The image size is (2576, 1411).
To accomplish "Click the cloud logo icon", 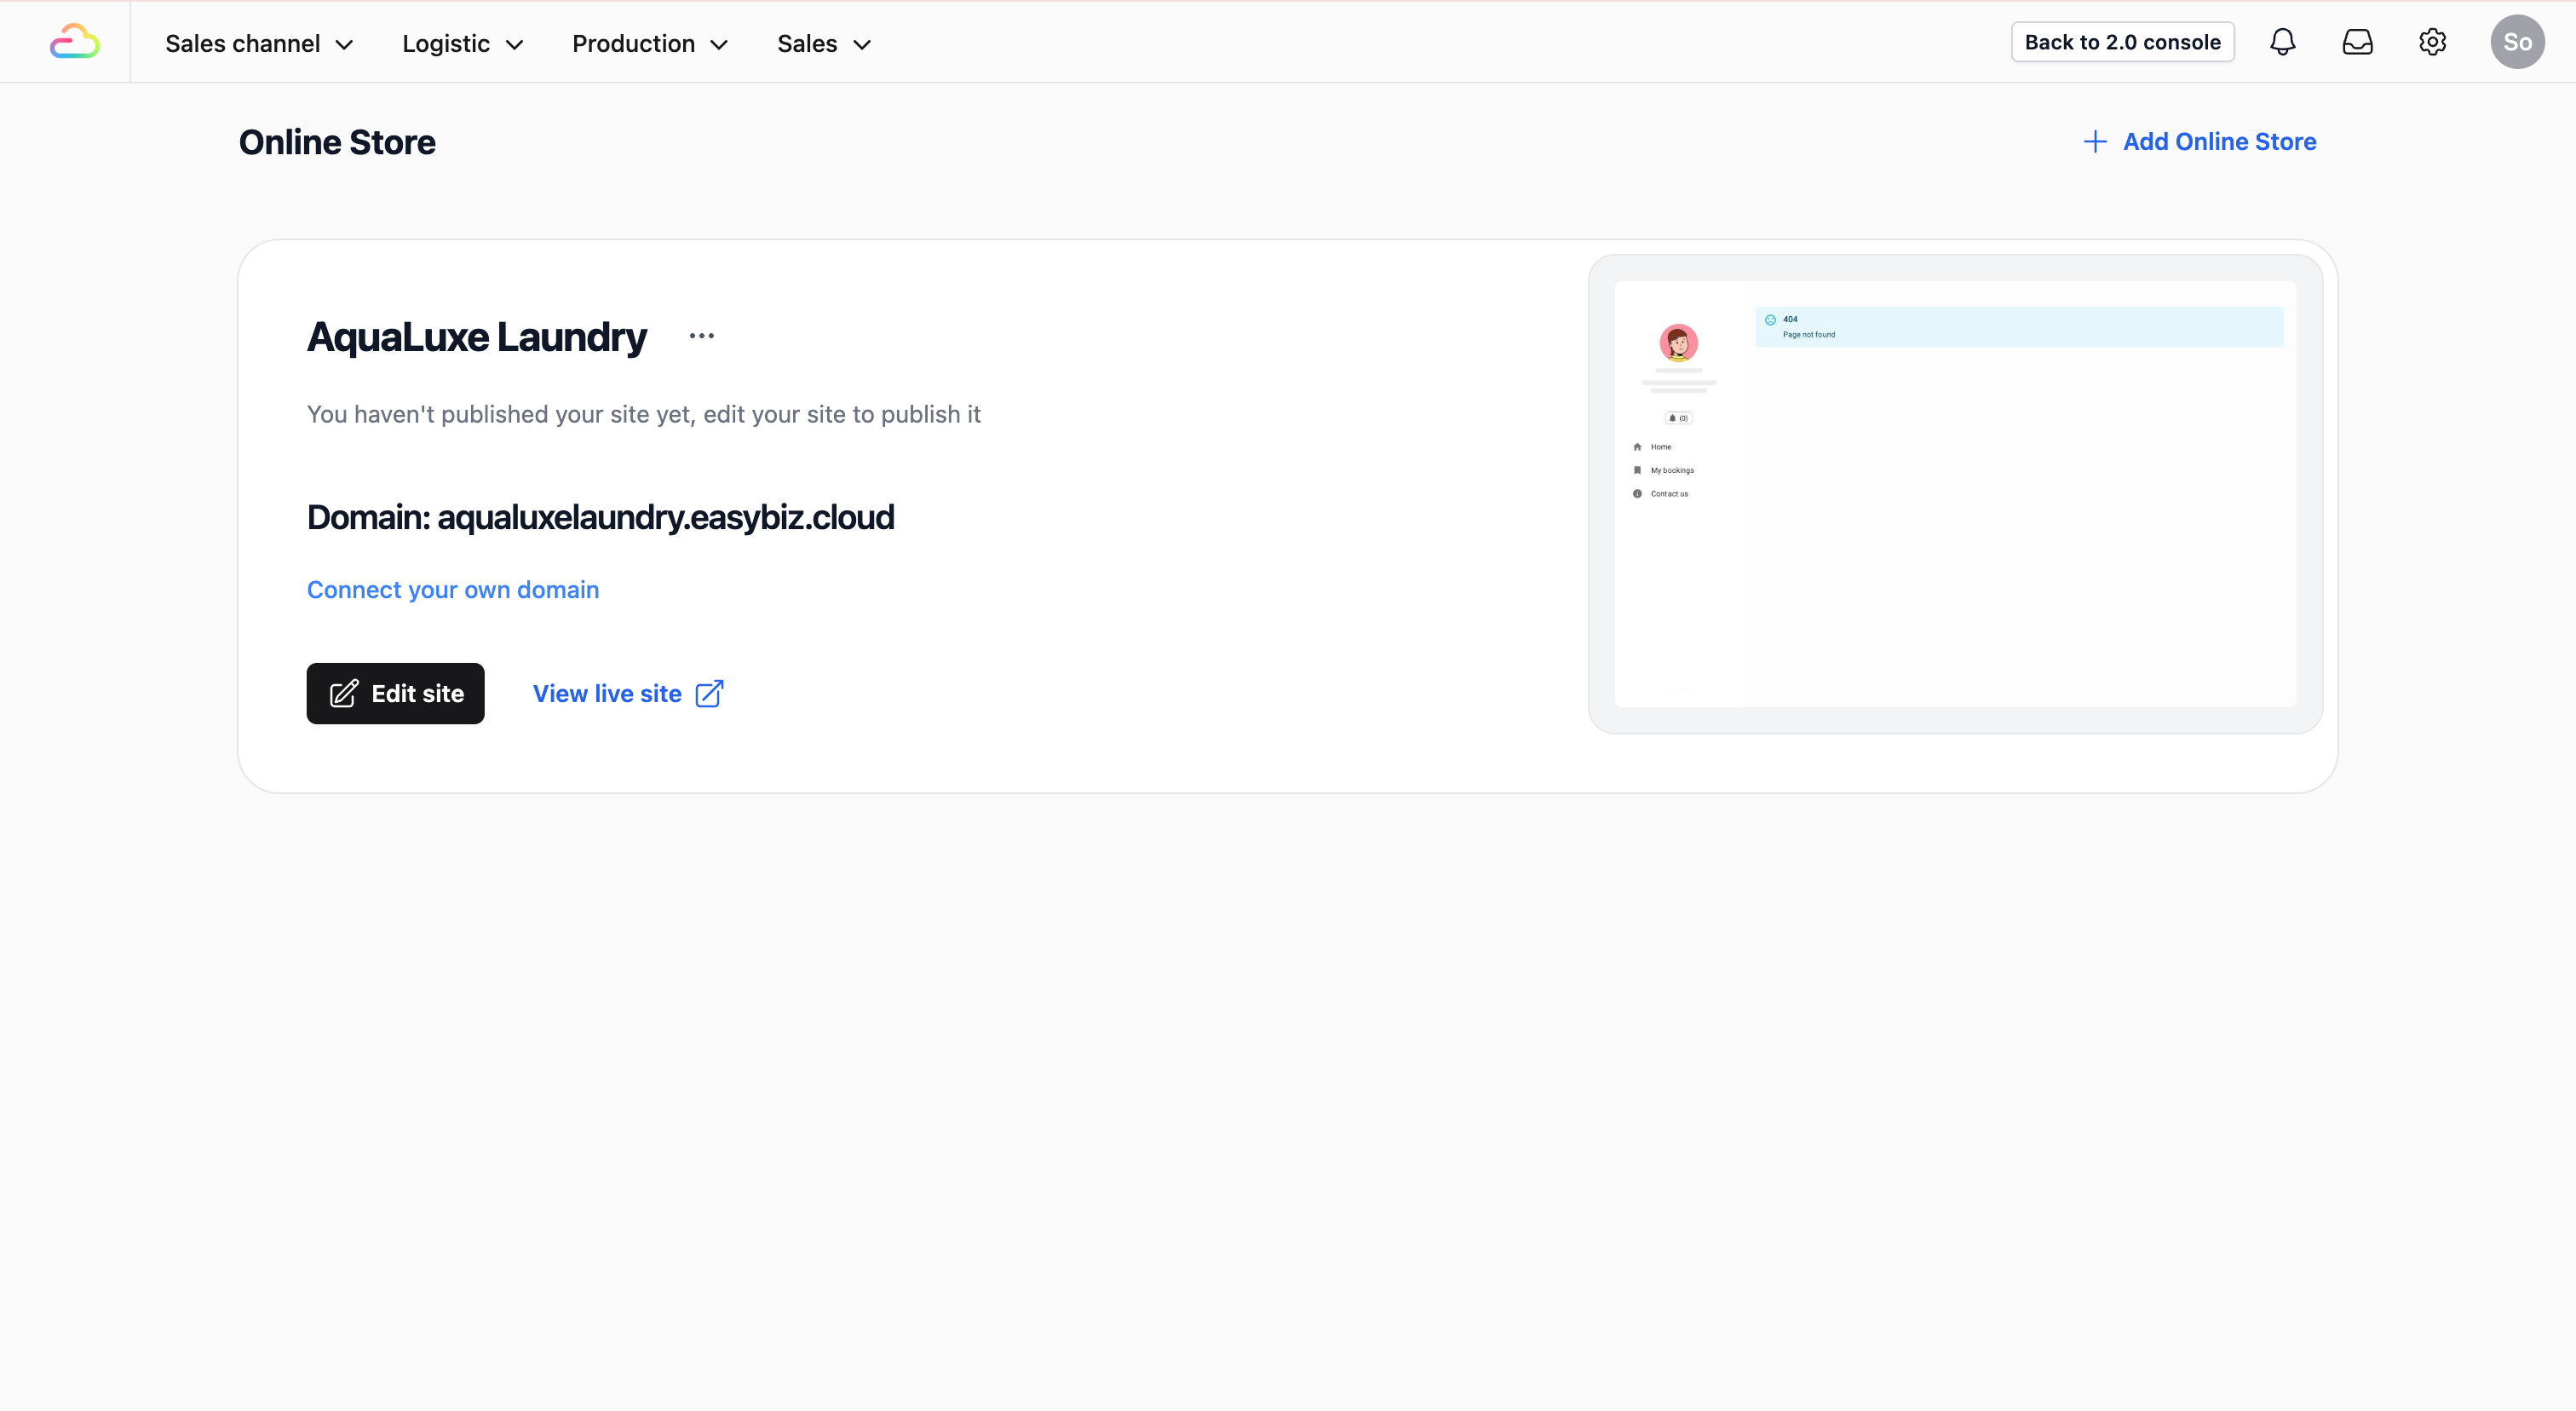I will (x=75, y=42).
